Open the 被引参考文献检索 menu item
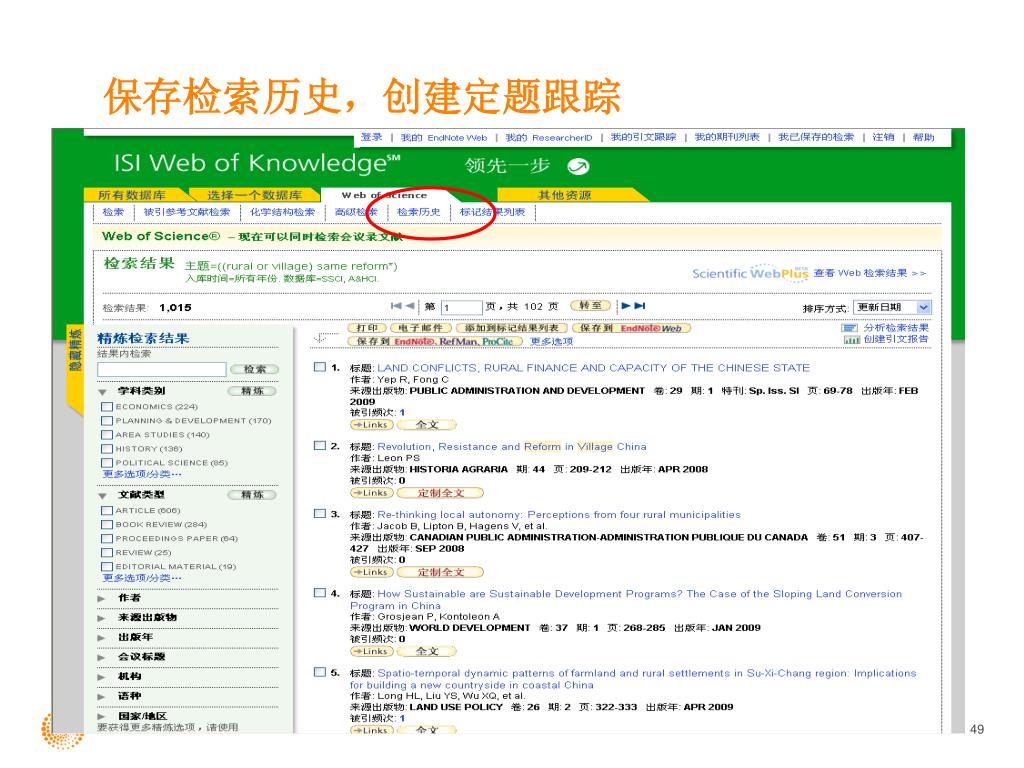 [x=187, y=212]
